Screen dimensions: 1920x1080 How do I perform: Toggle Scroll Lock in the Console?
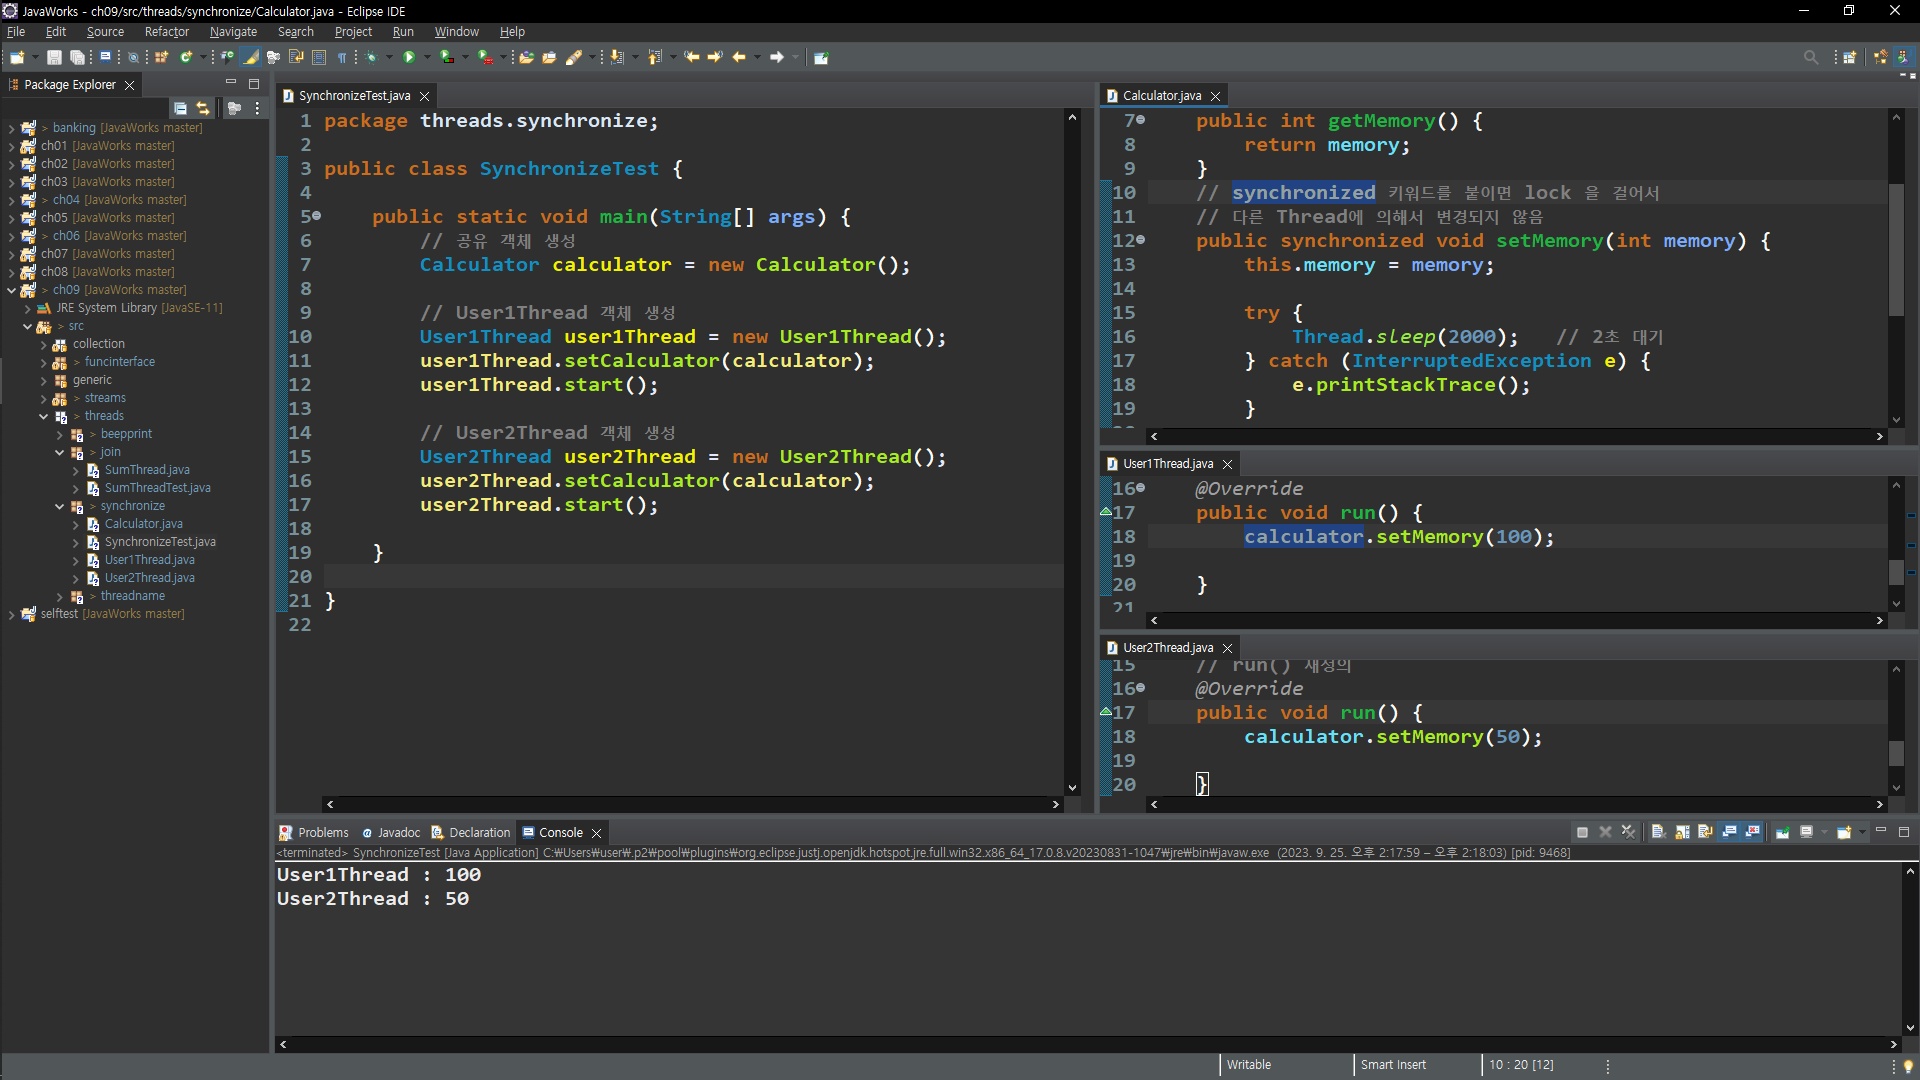coord(1683,832)
